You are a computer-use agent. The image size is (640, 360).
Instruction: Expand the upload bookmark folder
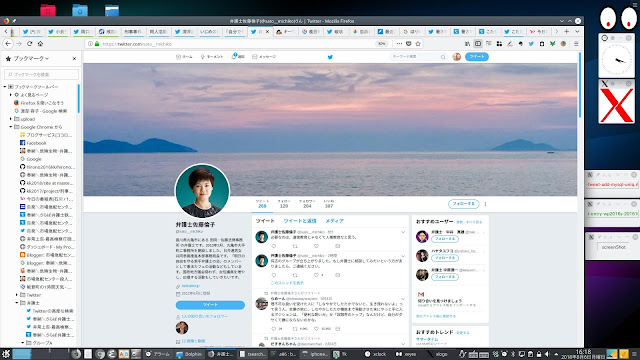tap(11, 119)
